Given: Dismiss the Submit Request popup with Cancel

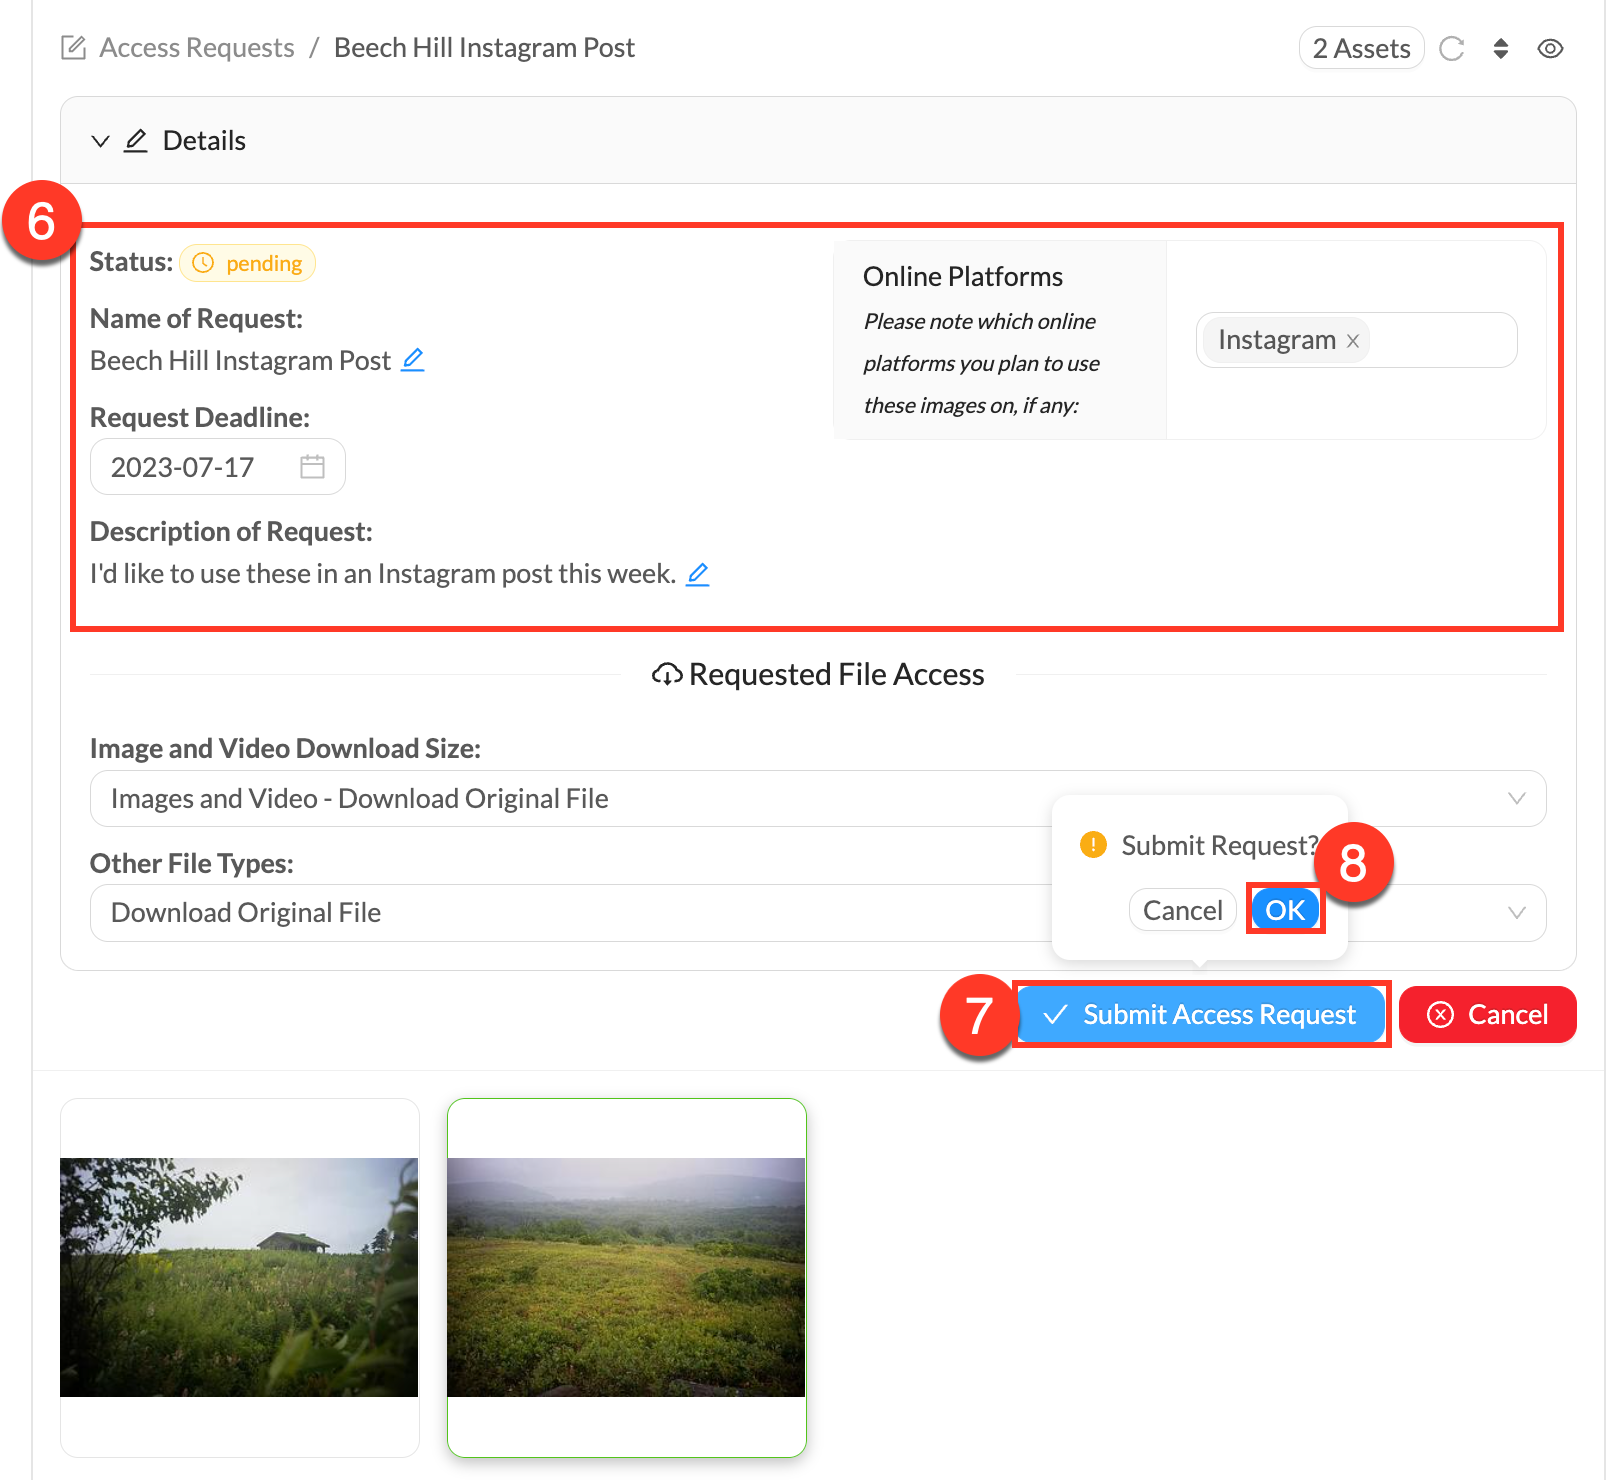Looking at the screenshot, I should point(1182,910).
